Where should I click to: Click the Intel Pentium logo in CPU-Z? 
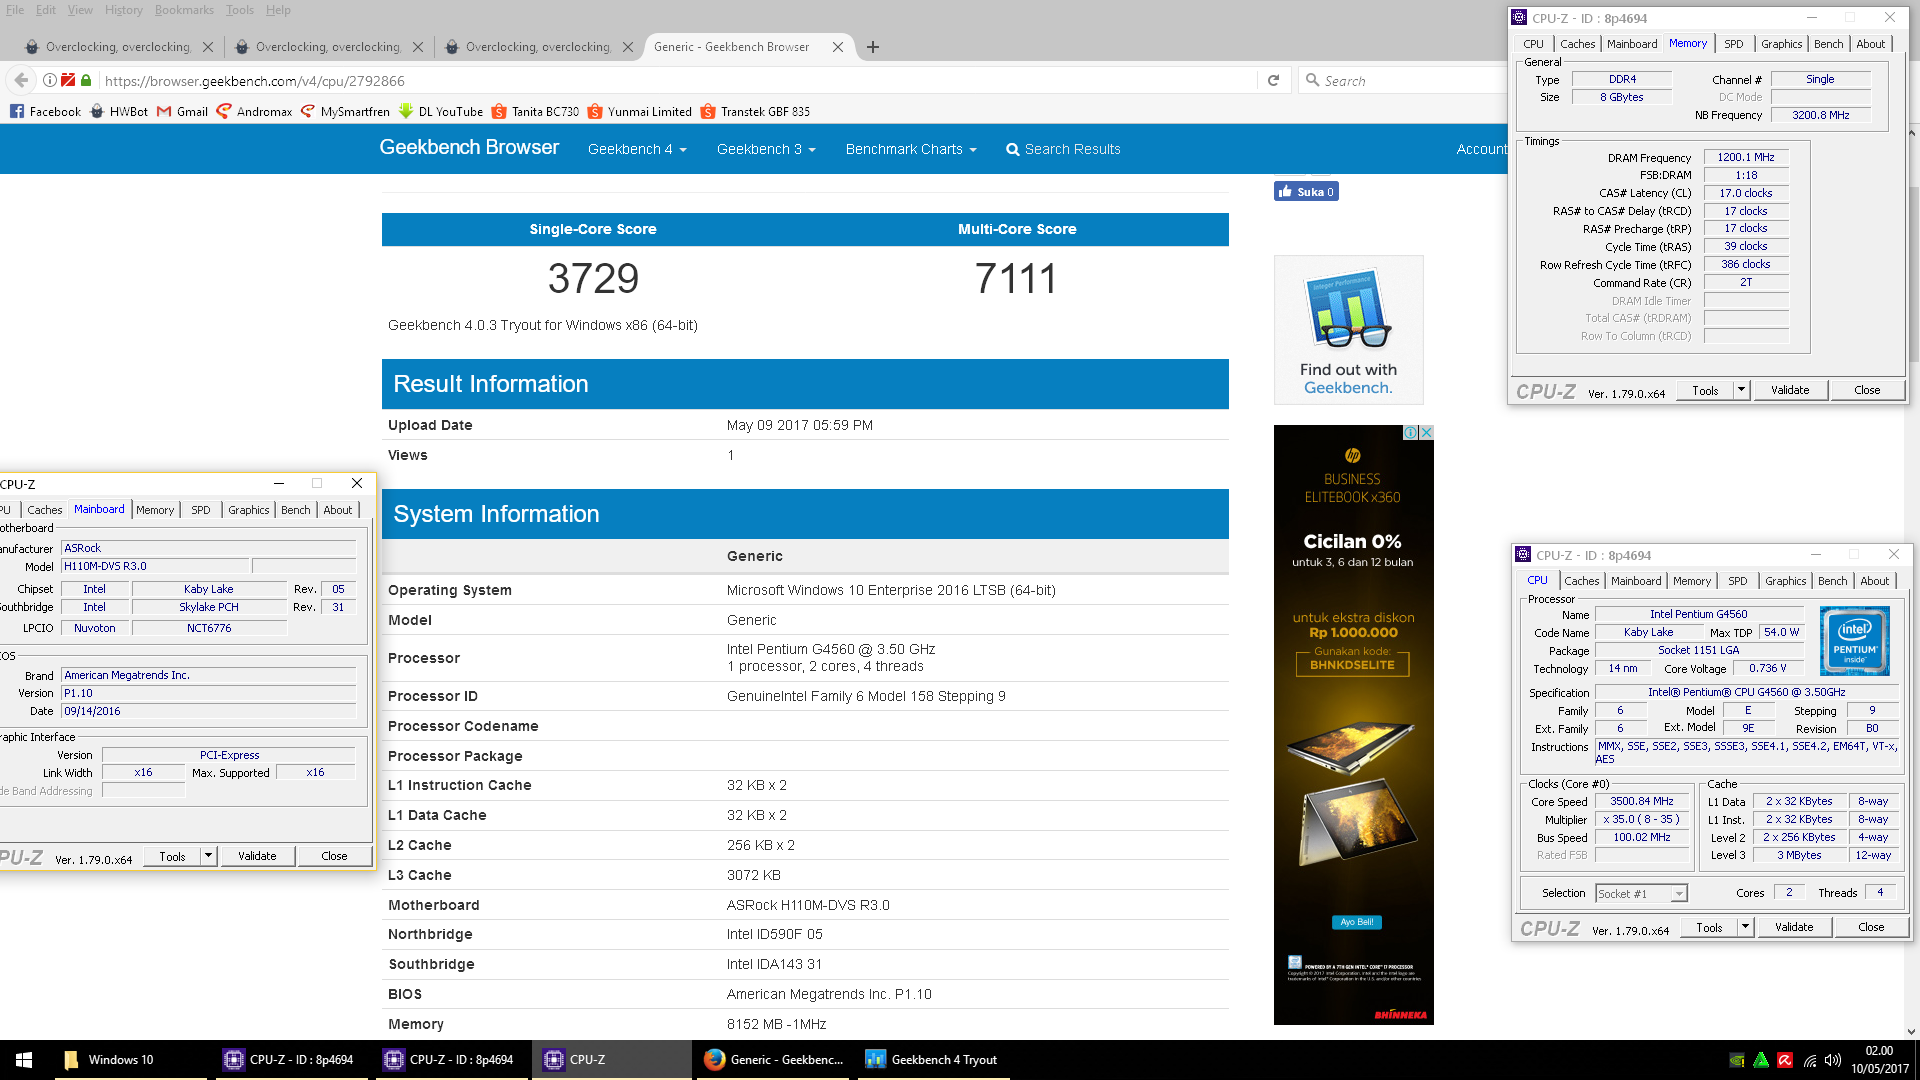point(1854,641)
